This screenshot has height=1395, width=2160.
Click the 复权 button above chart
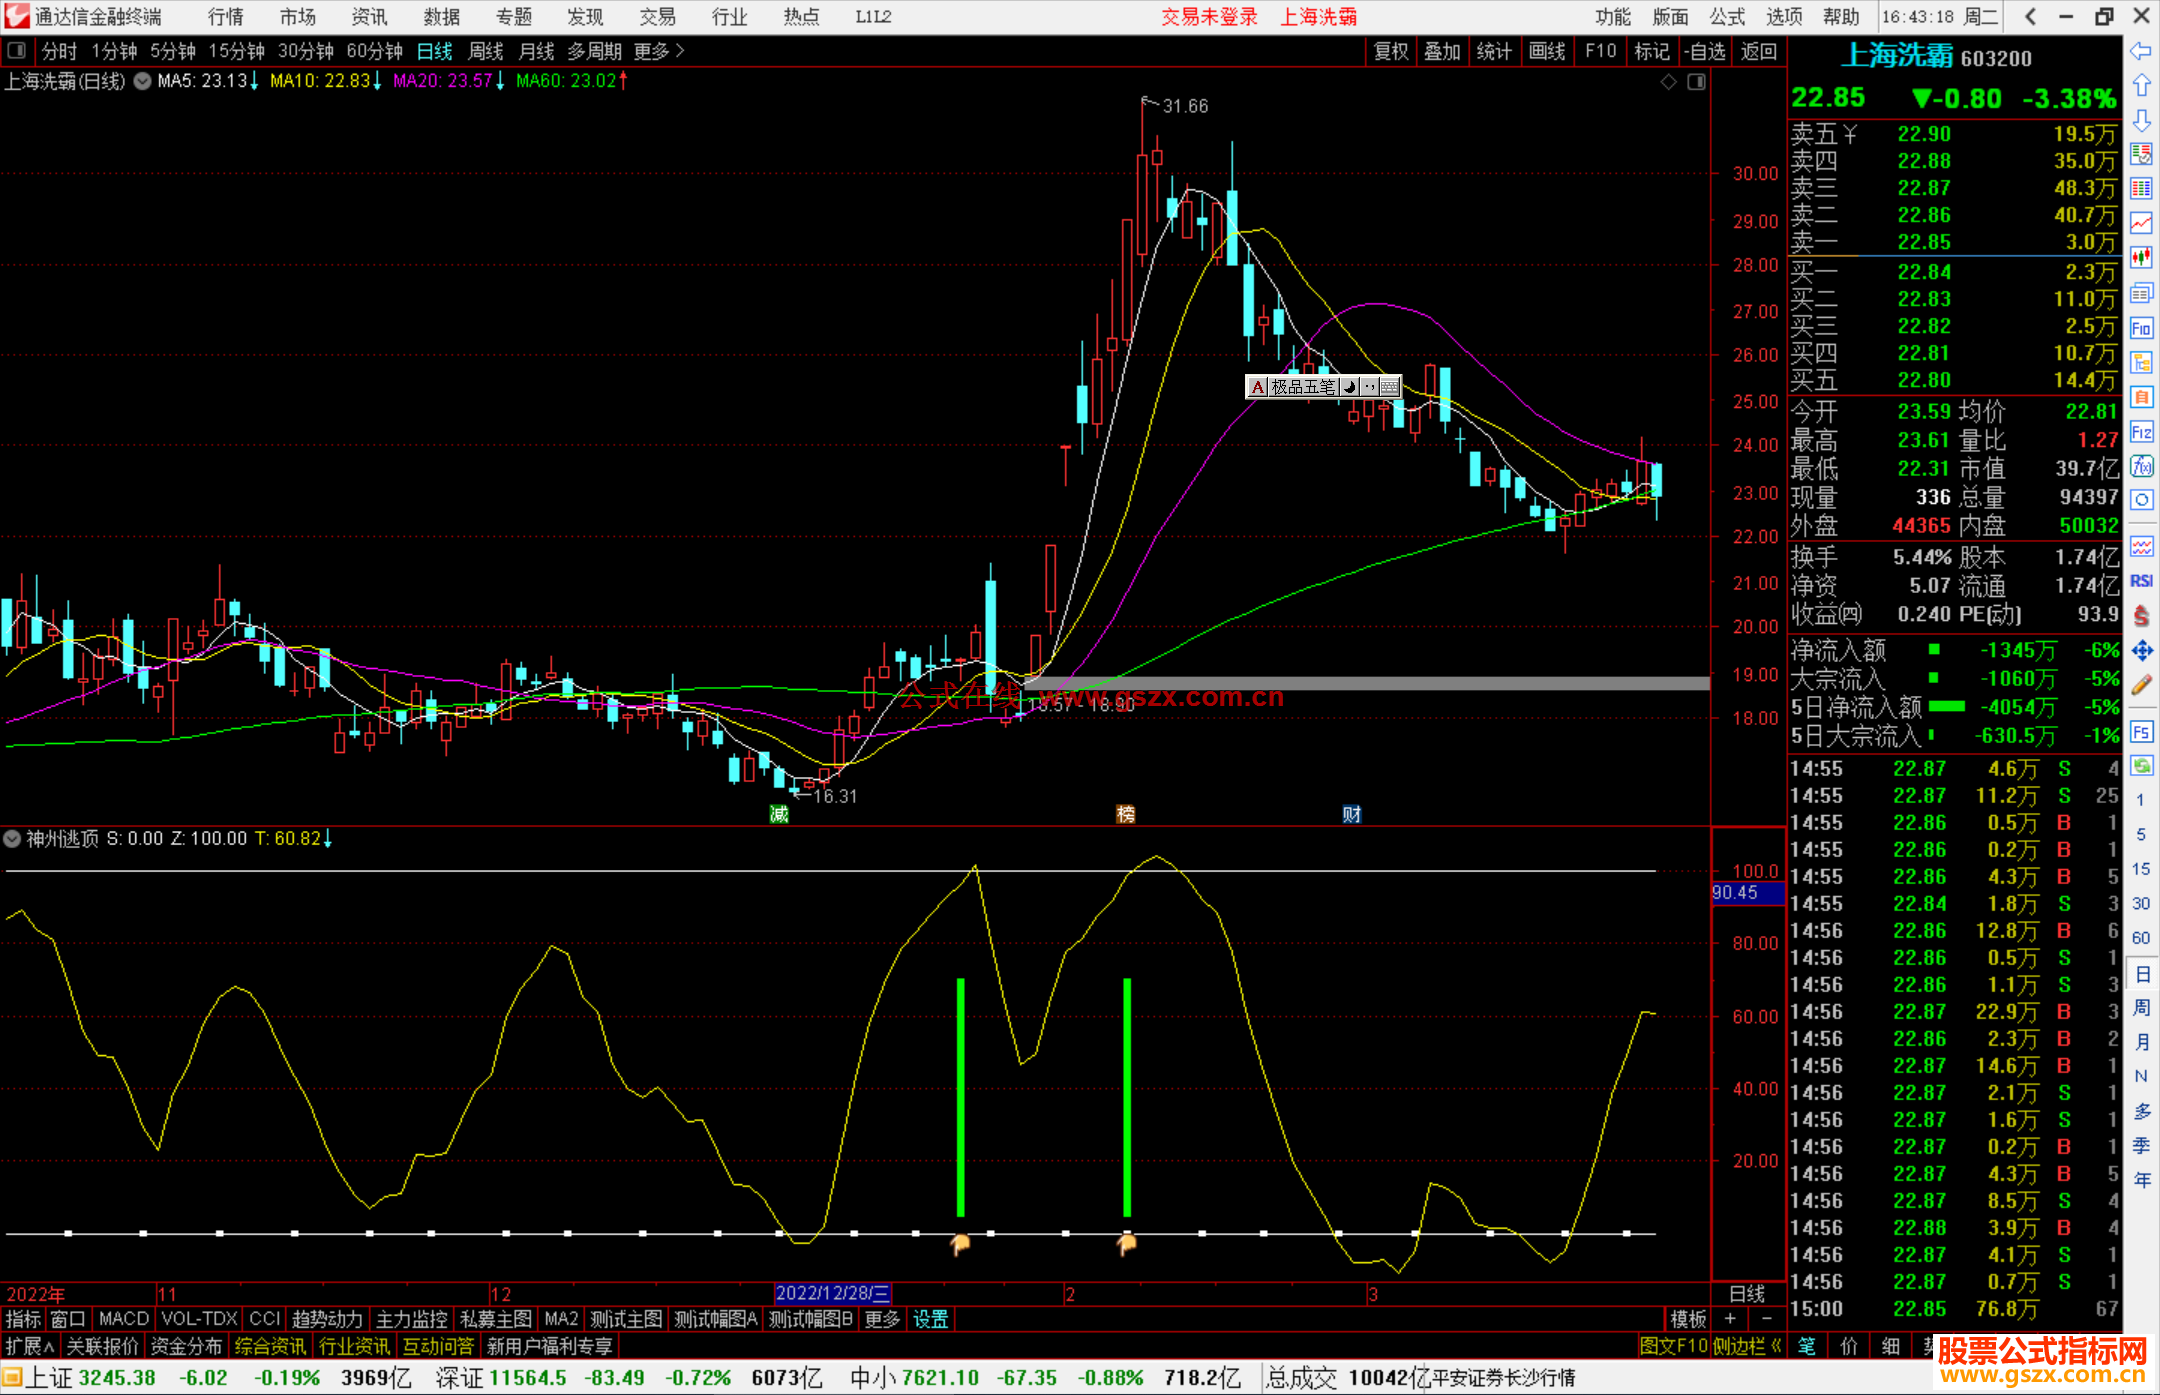click(x=1391, y=51)
